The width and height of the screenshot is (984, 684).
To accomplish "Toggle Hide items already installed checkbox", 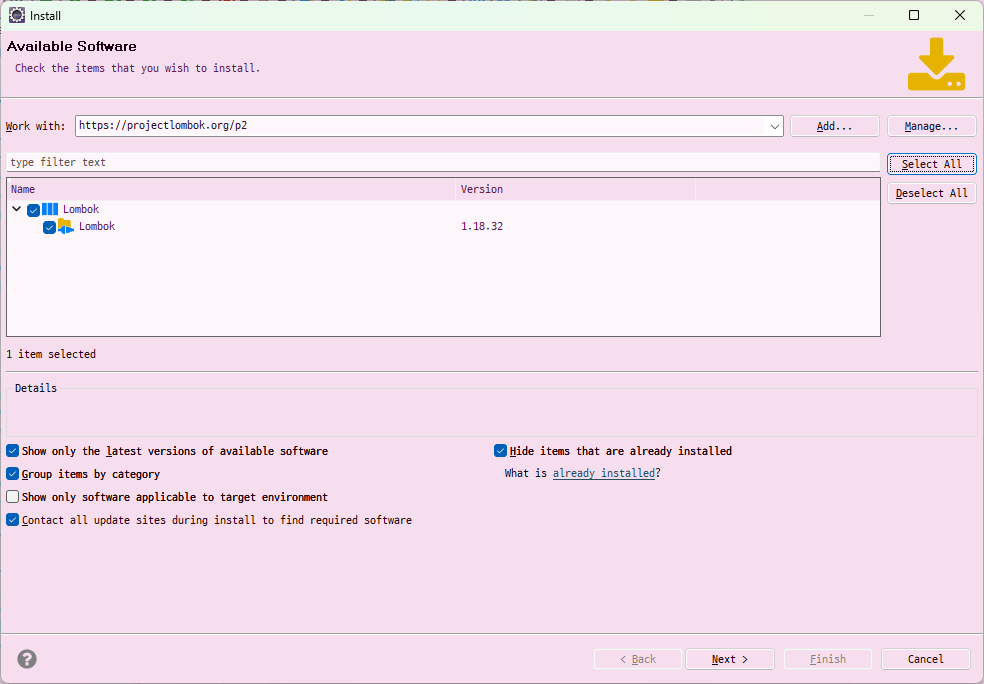I will tap(501, 451).
